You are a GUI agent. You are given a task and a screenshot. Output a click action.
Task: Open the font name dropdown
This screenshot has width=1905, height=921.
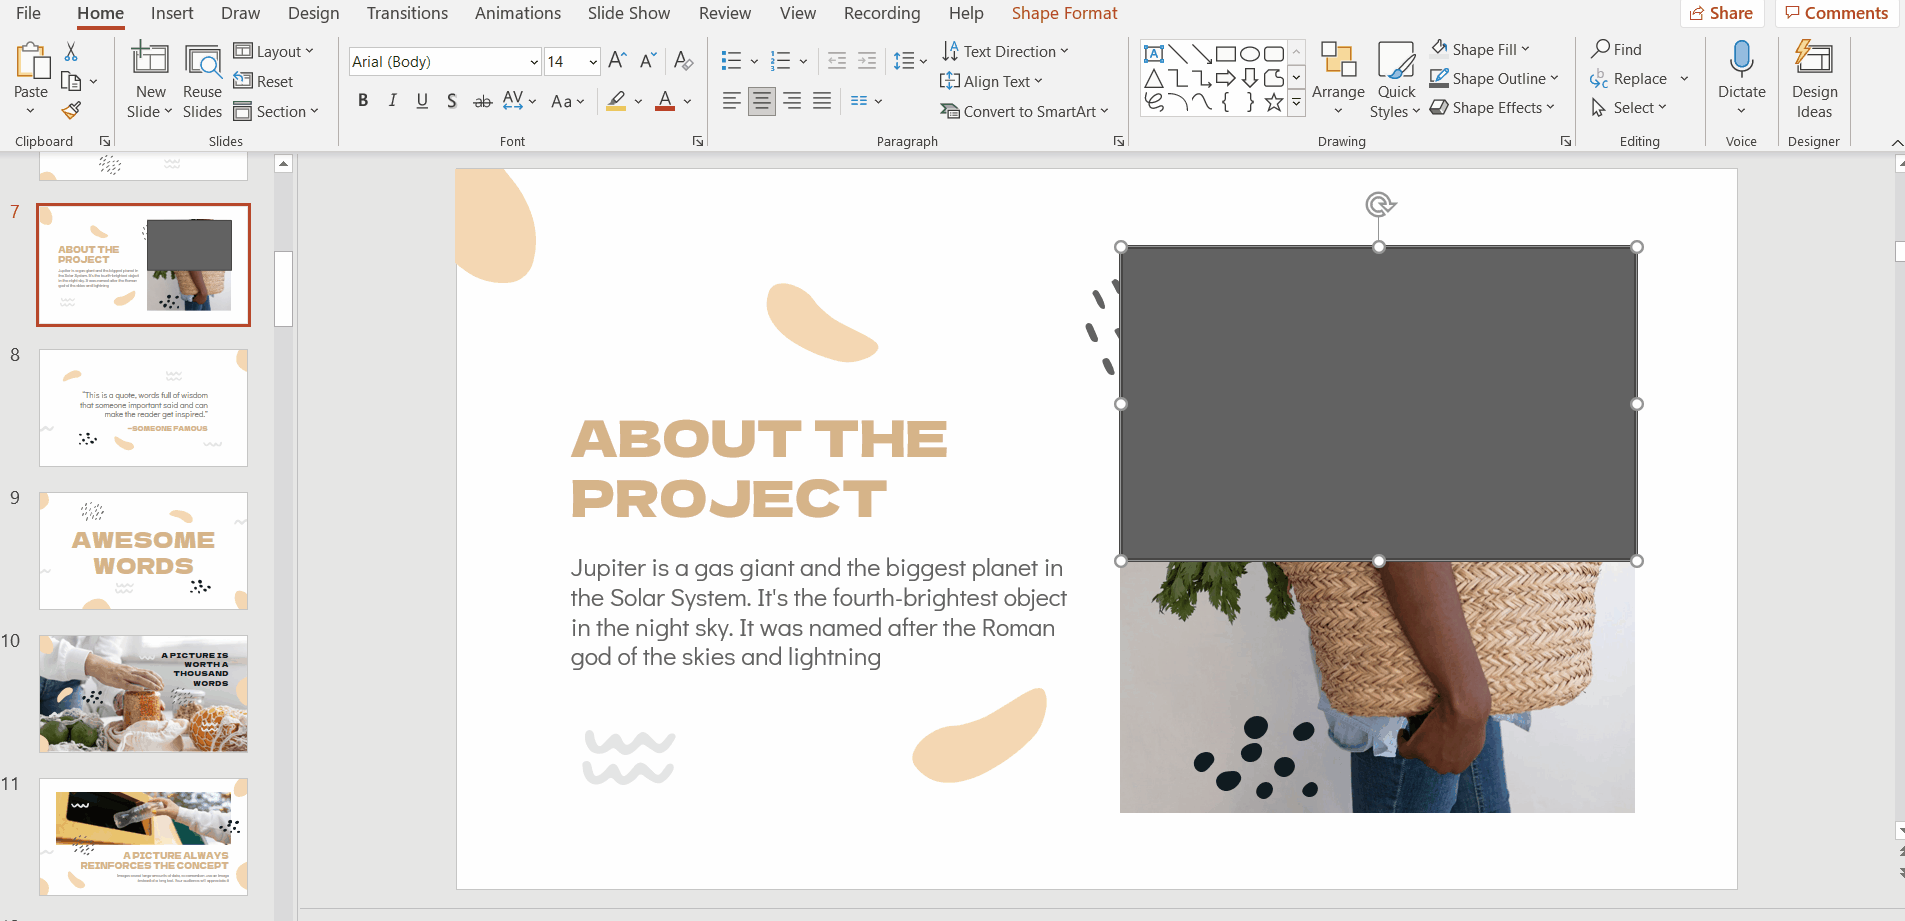tap(533, 62)
